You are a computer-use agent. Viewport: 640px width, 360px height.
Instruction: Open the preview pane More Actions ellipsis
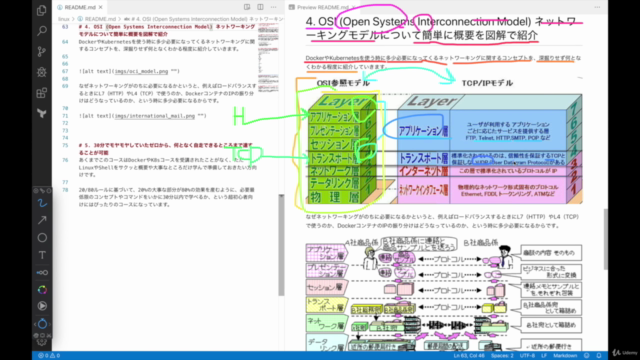click(597, 7)
